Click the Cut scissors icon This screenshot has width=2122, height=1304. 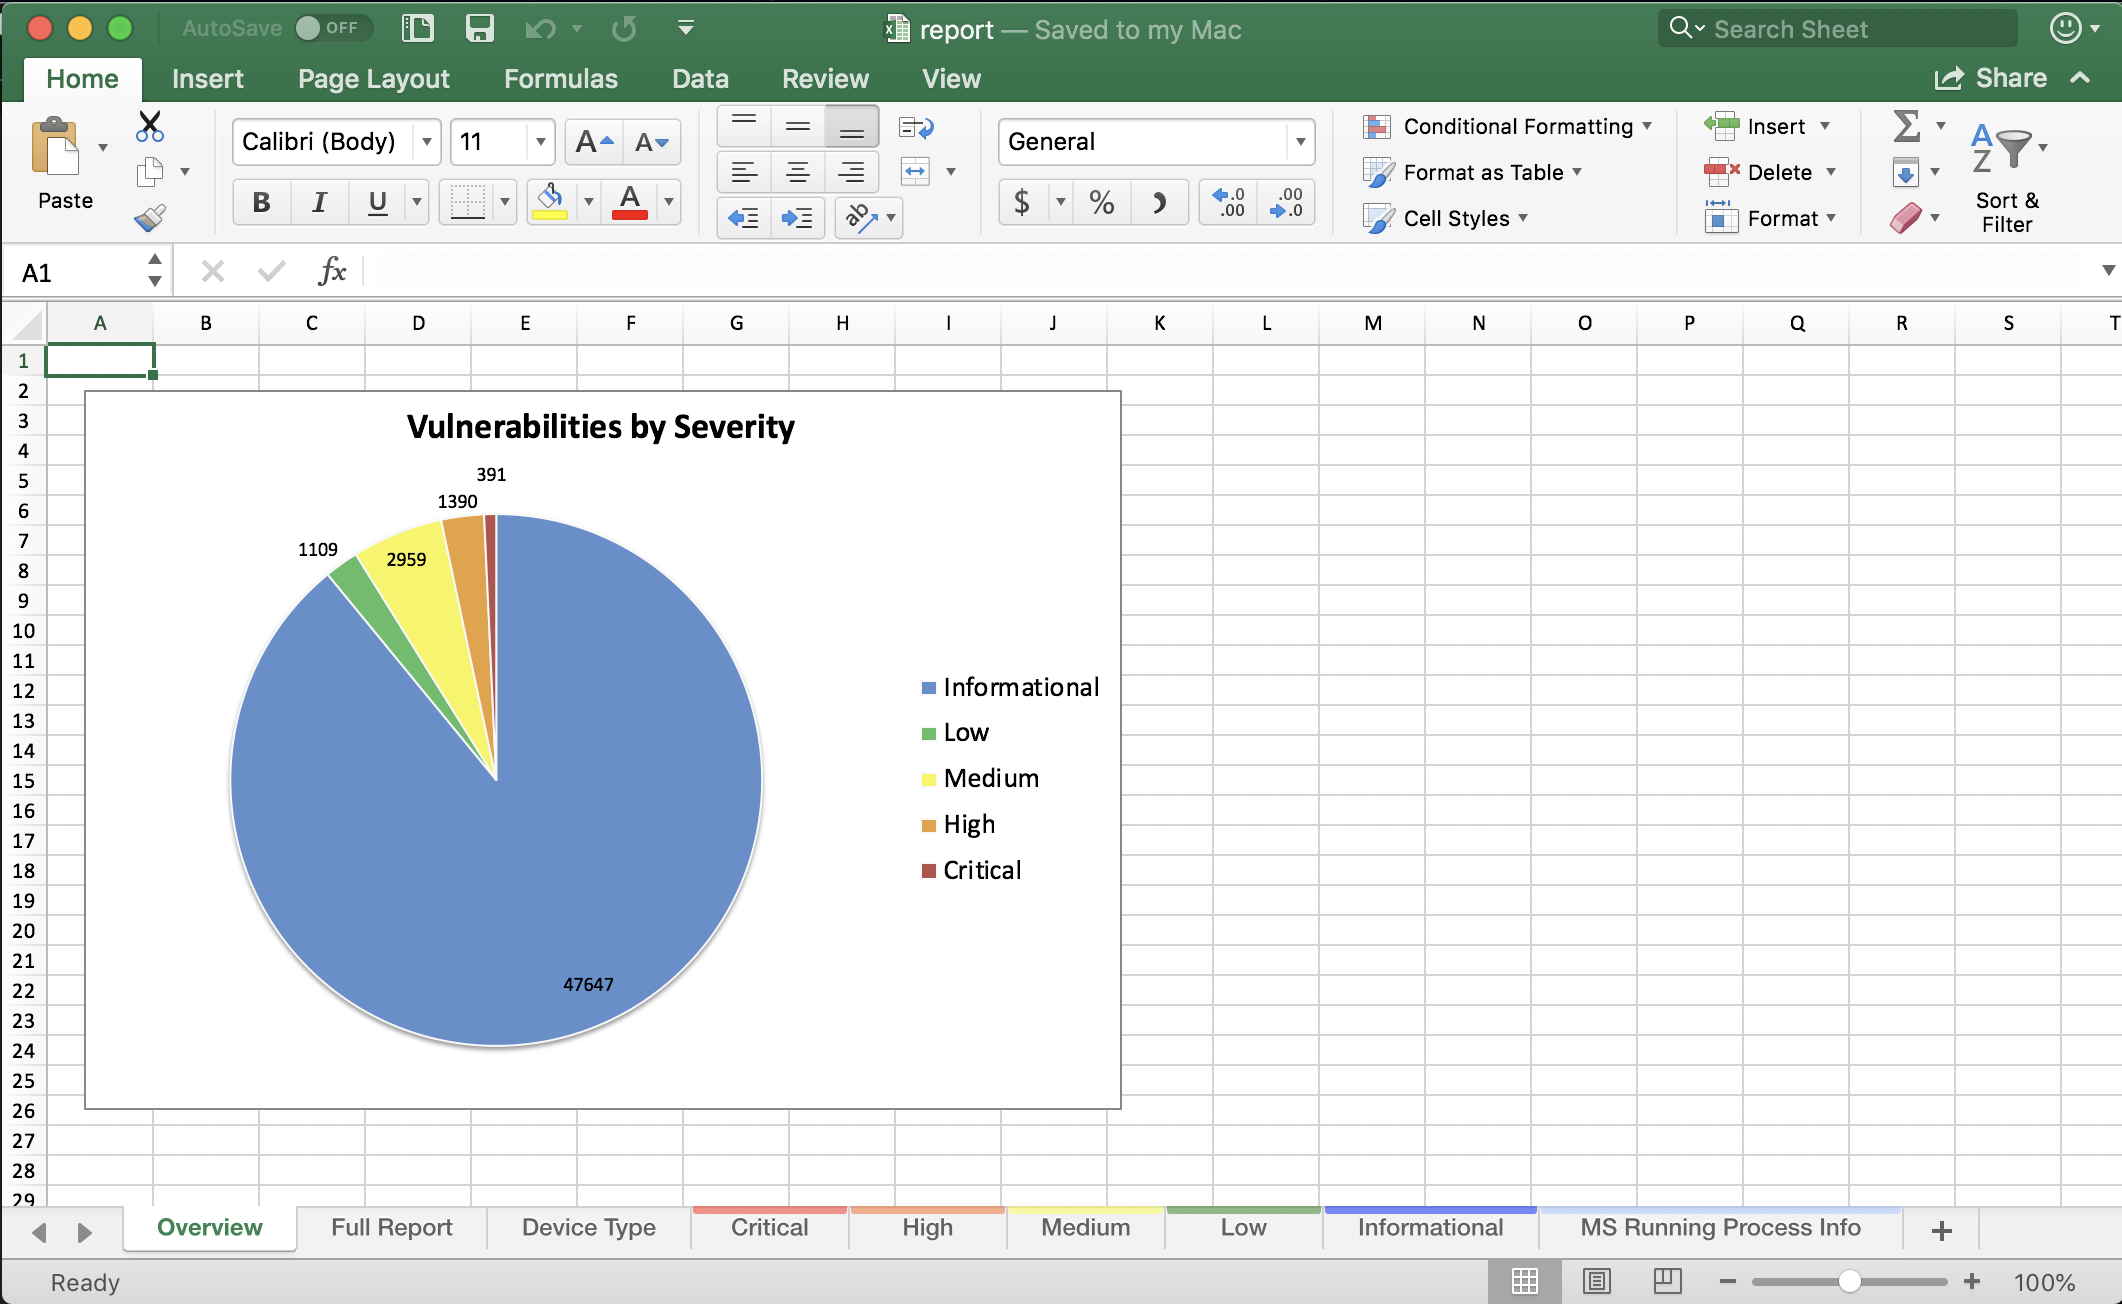(x=150, y=126)
